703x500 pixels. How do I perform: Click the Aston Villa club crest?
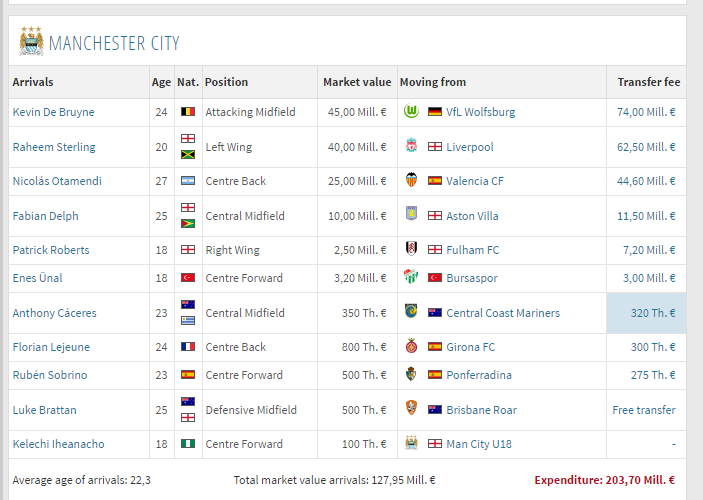pos(411,214)
